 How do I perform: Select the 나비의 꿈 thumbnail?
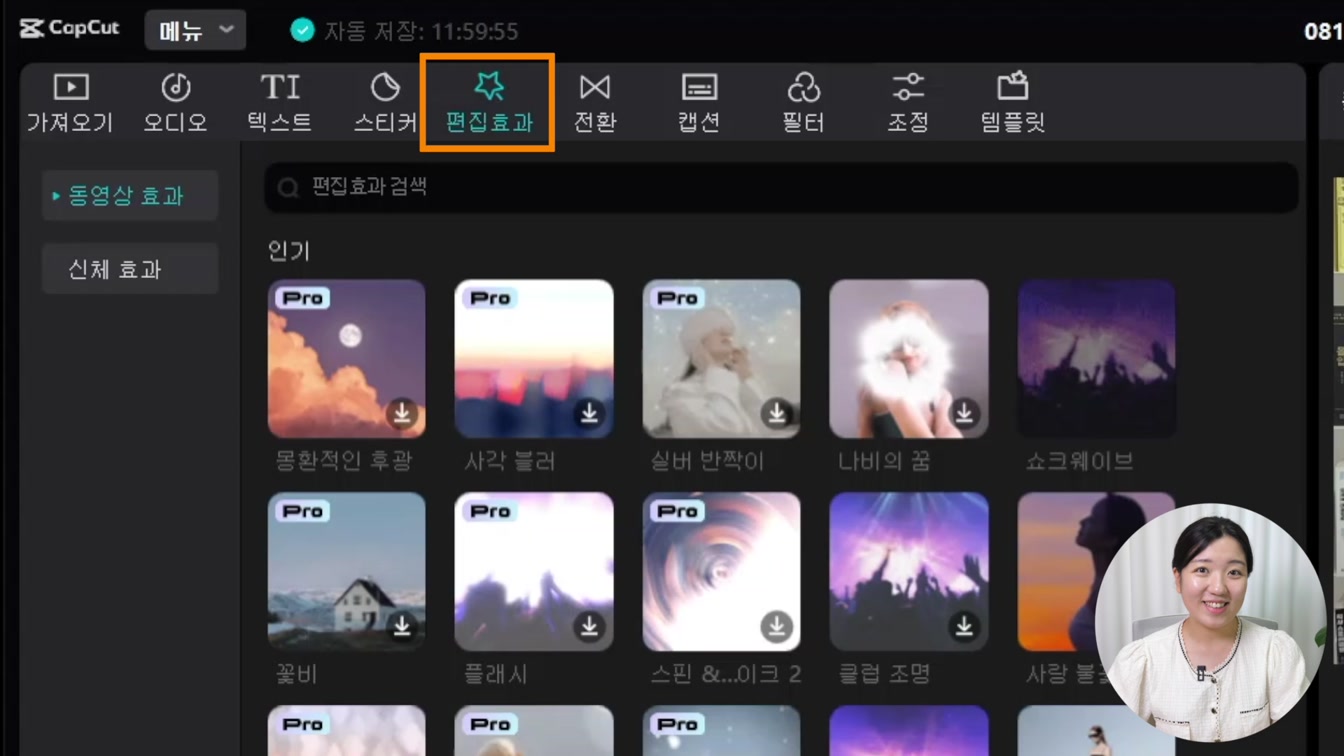pos(909,359)
